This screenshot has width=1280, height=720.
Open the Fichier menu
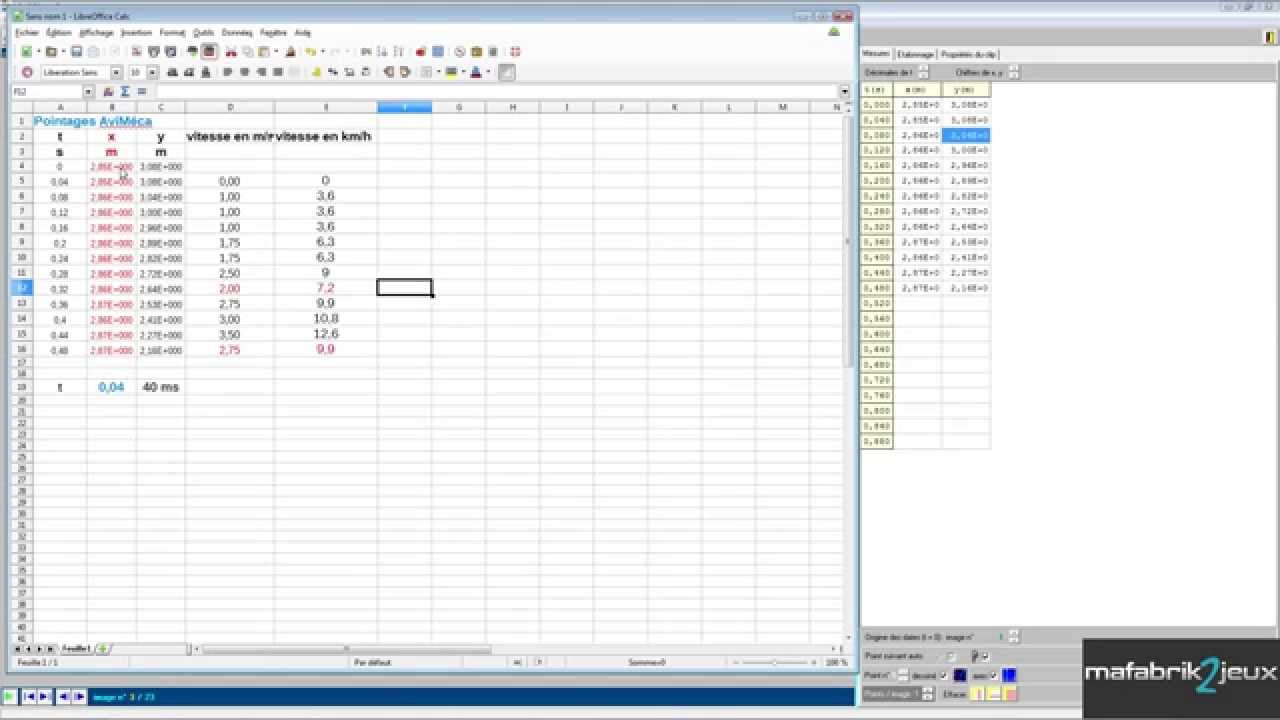[x=27, y=33]
